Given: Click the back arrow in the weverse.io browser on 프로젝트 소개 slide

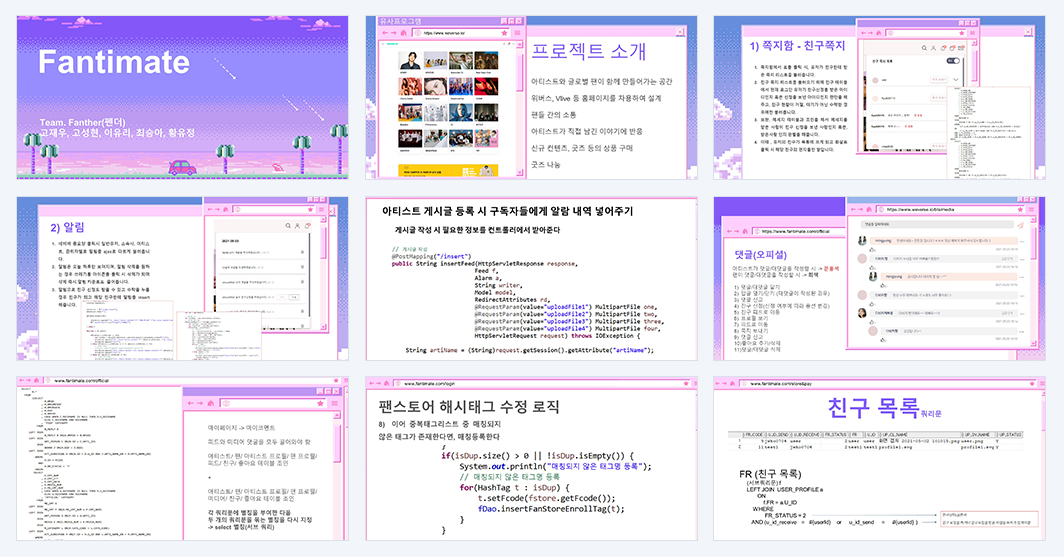Looking at the screenshot, I should pos(385,33).
